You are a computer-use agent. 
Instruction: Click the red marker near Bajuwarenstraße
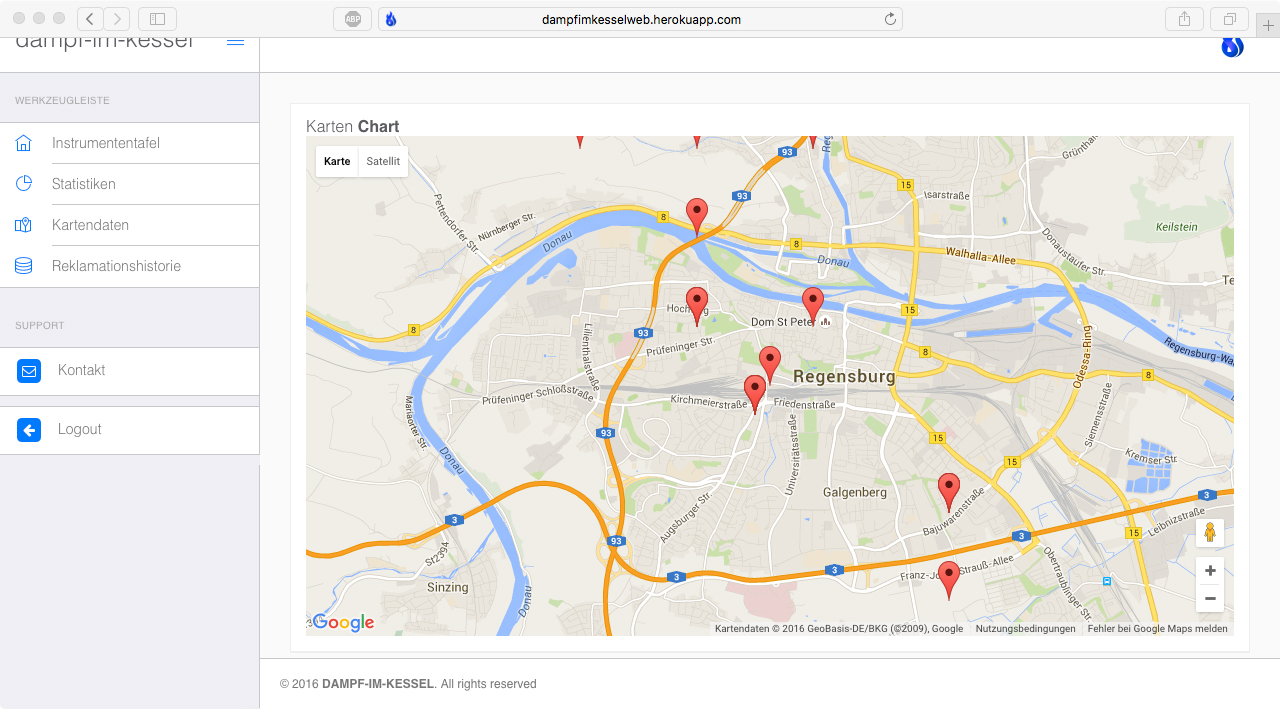(x=948, y=493)
